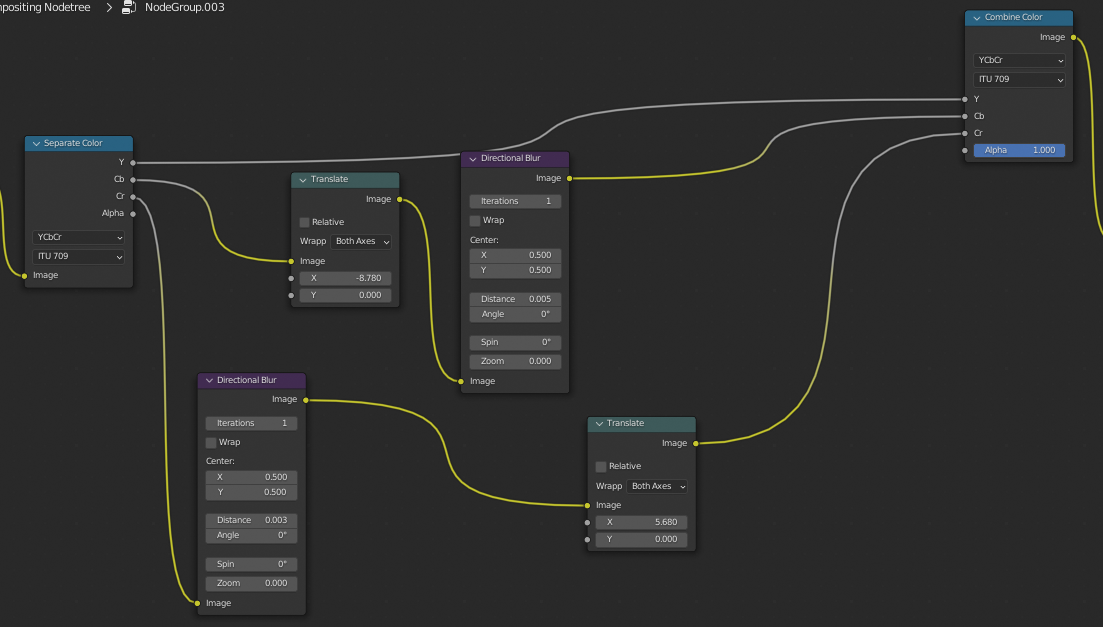Click the Alpha output socket on Separate Color
Image resolution: width=1103 pixels, height=627 pixels.
[x=132, y=213]
